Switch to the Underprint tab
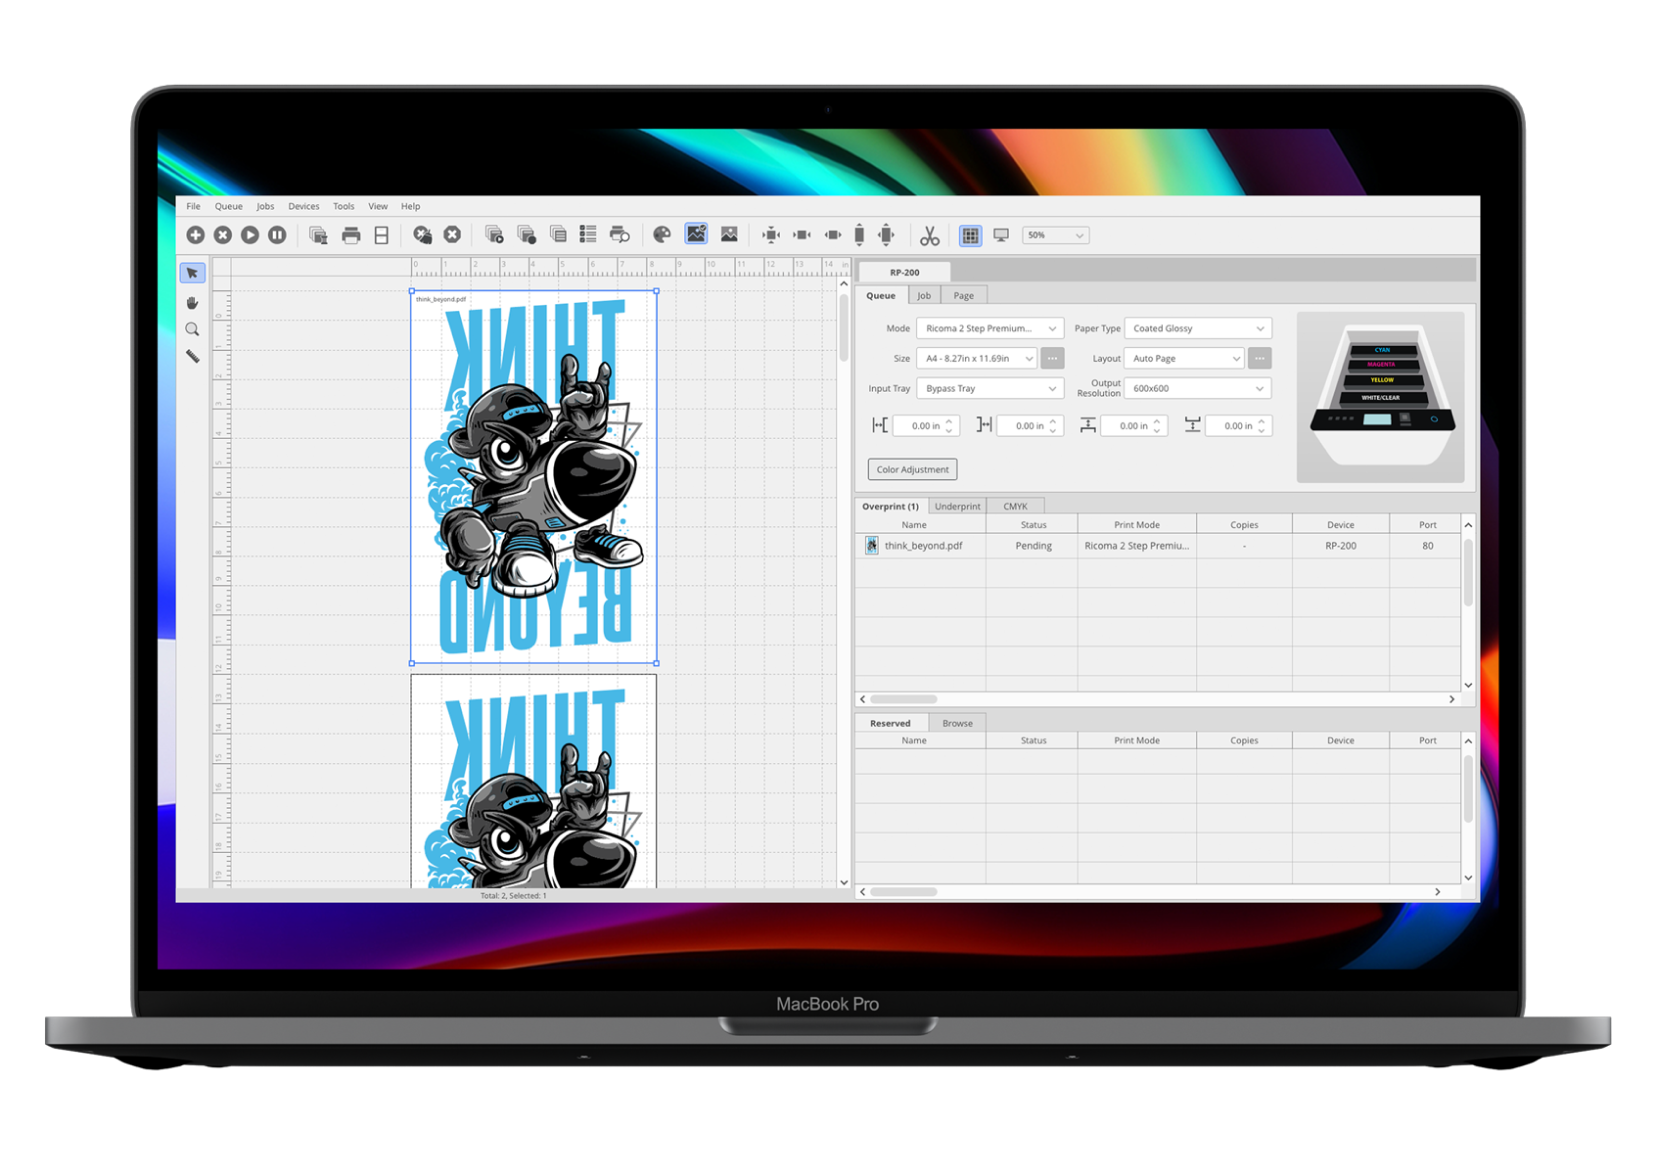 pyautogui.click(x=957, y=506)
